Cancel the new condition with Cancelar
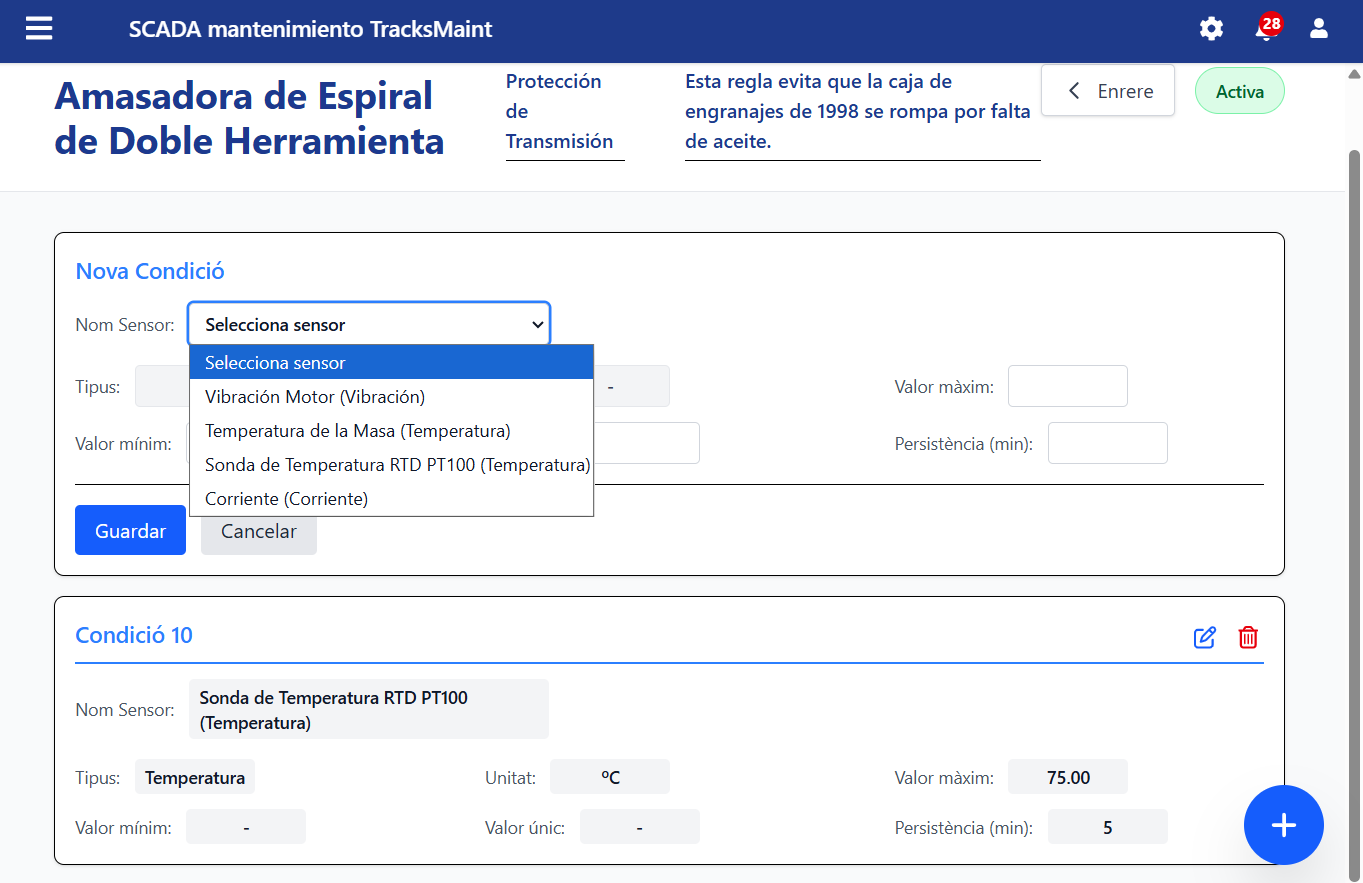This screenshot has width=1363, height=883. click(258, 531)
